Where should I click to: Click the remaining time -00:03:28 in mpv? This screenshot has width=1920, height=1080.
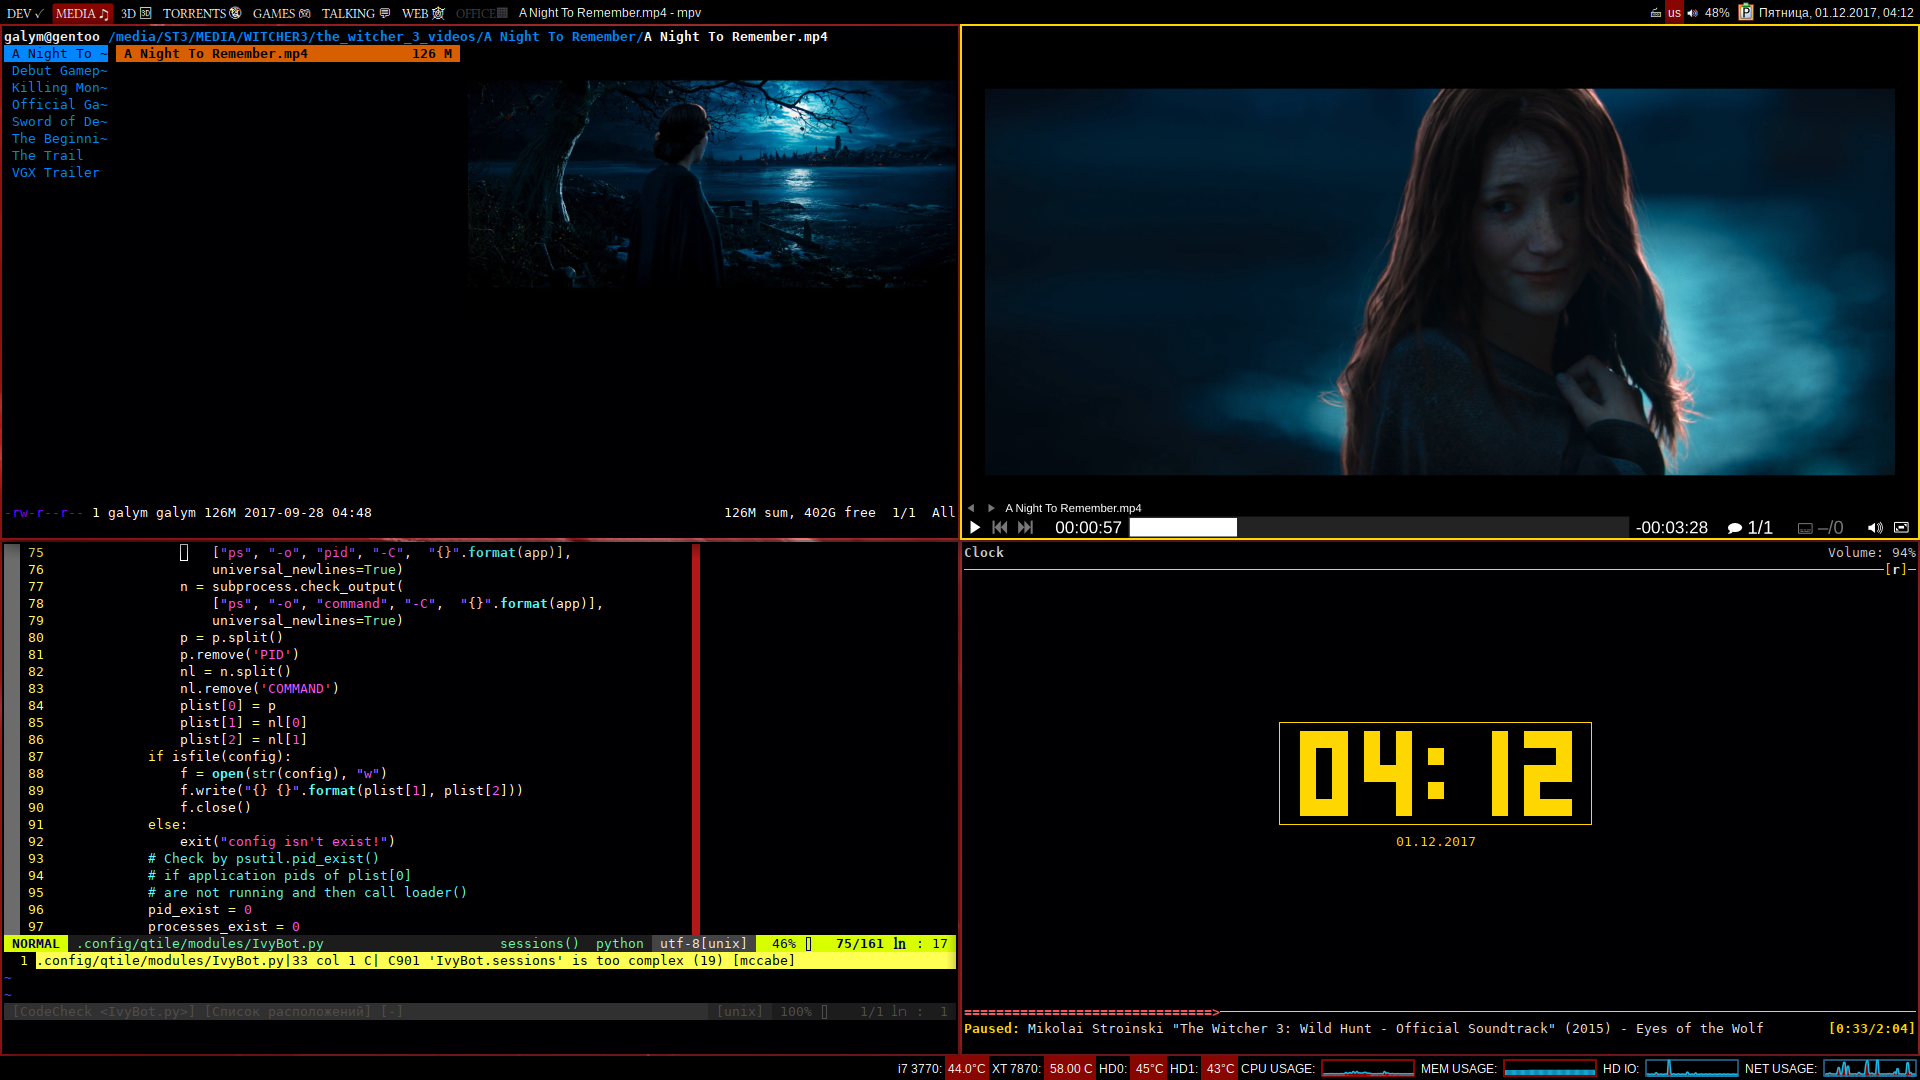click(1671, 527)
